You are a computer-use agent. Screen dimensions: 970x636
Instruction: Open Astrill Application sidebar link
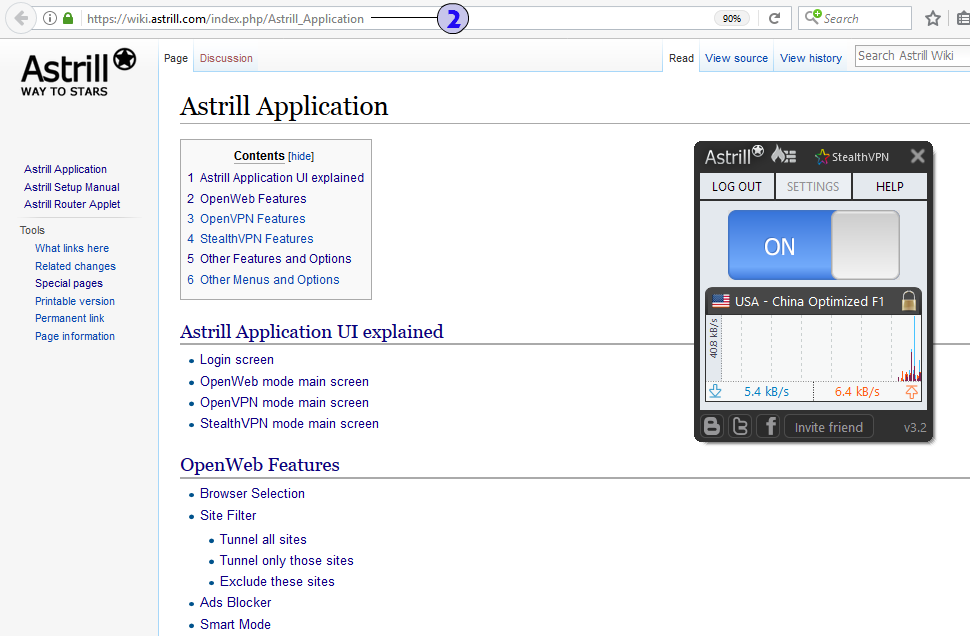pyautogui.click(x=65, y=169)
